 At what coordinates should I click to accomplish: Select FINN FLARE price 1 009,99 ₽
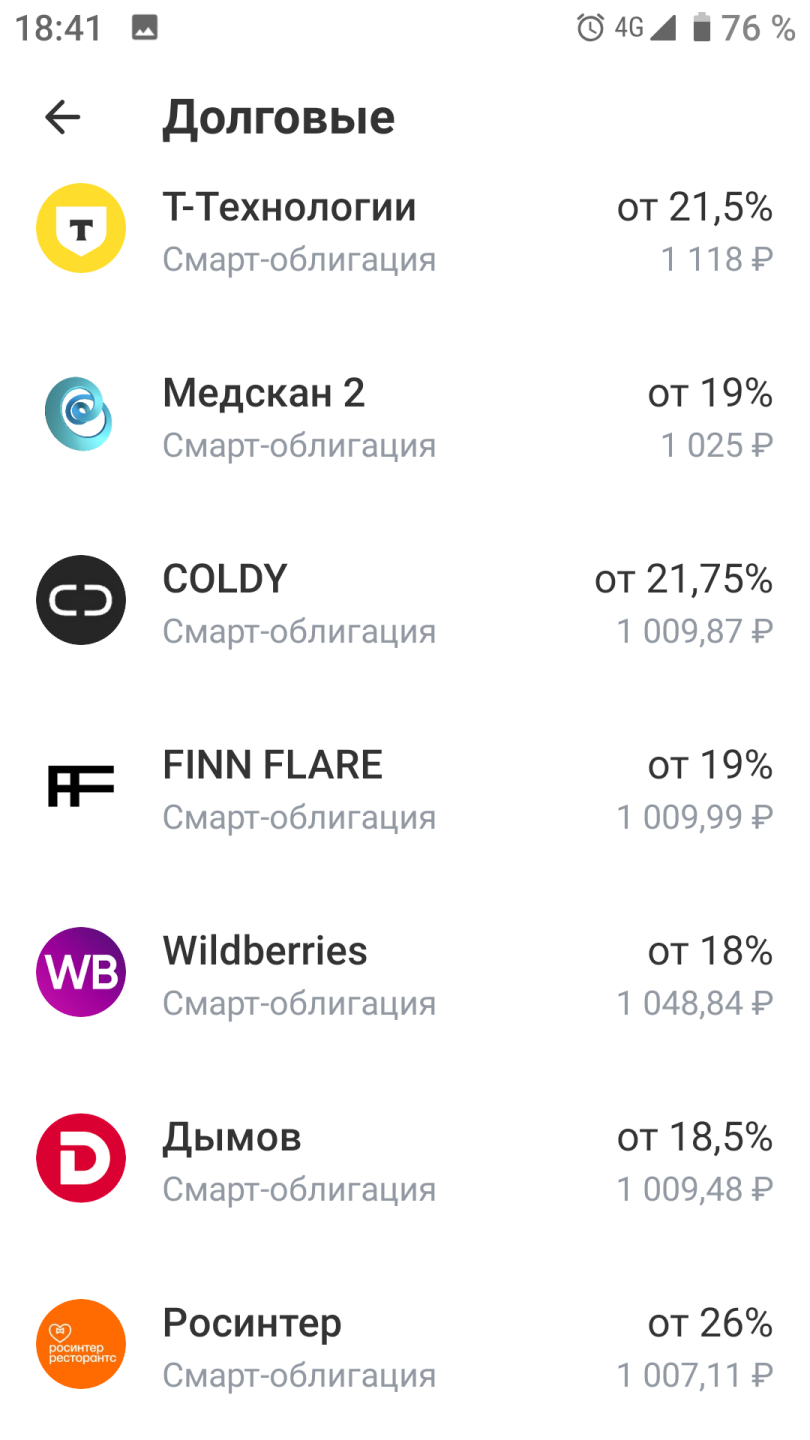695,818
